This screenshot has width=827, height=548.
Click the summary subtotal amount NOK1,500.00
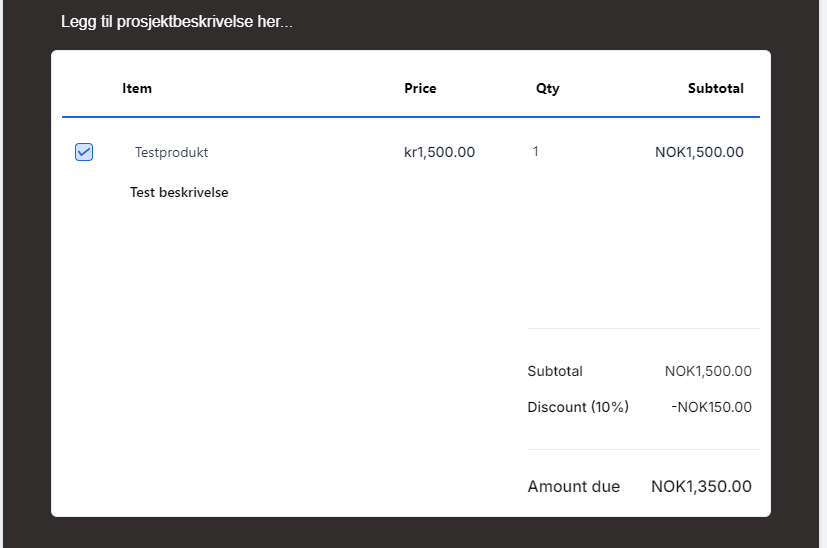click(708, 371)
